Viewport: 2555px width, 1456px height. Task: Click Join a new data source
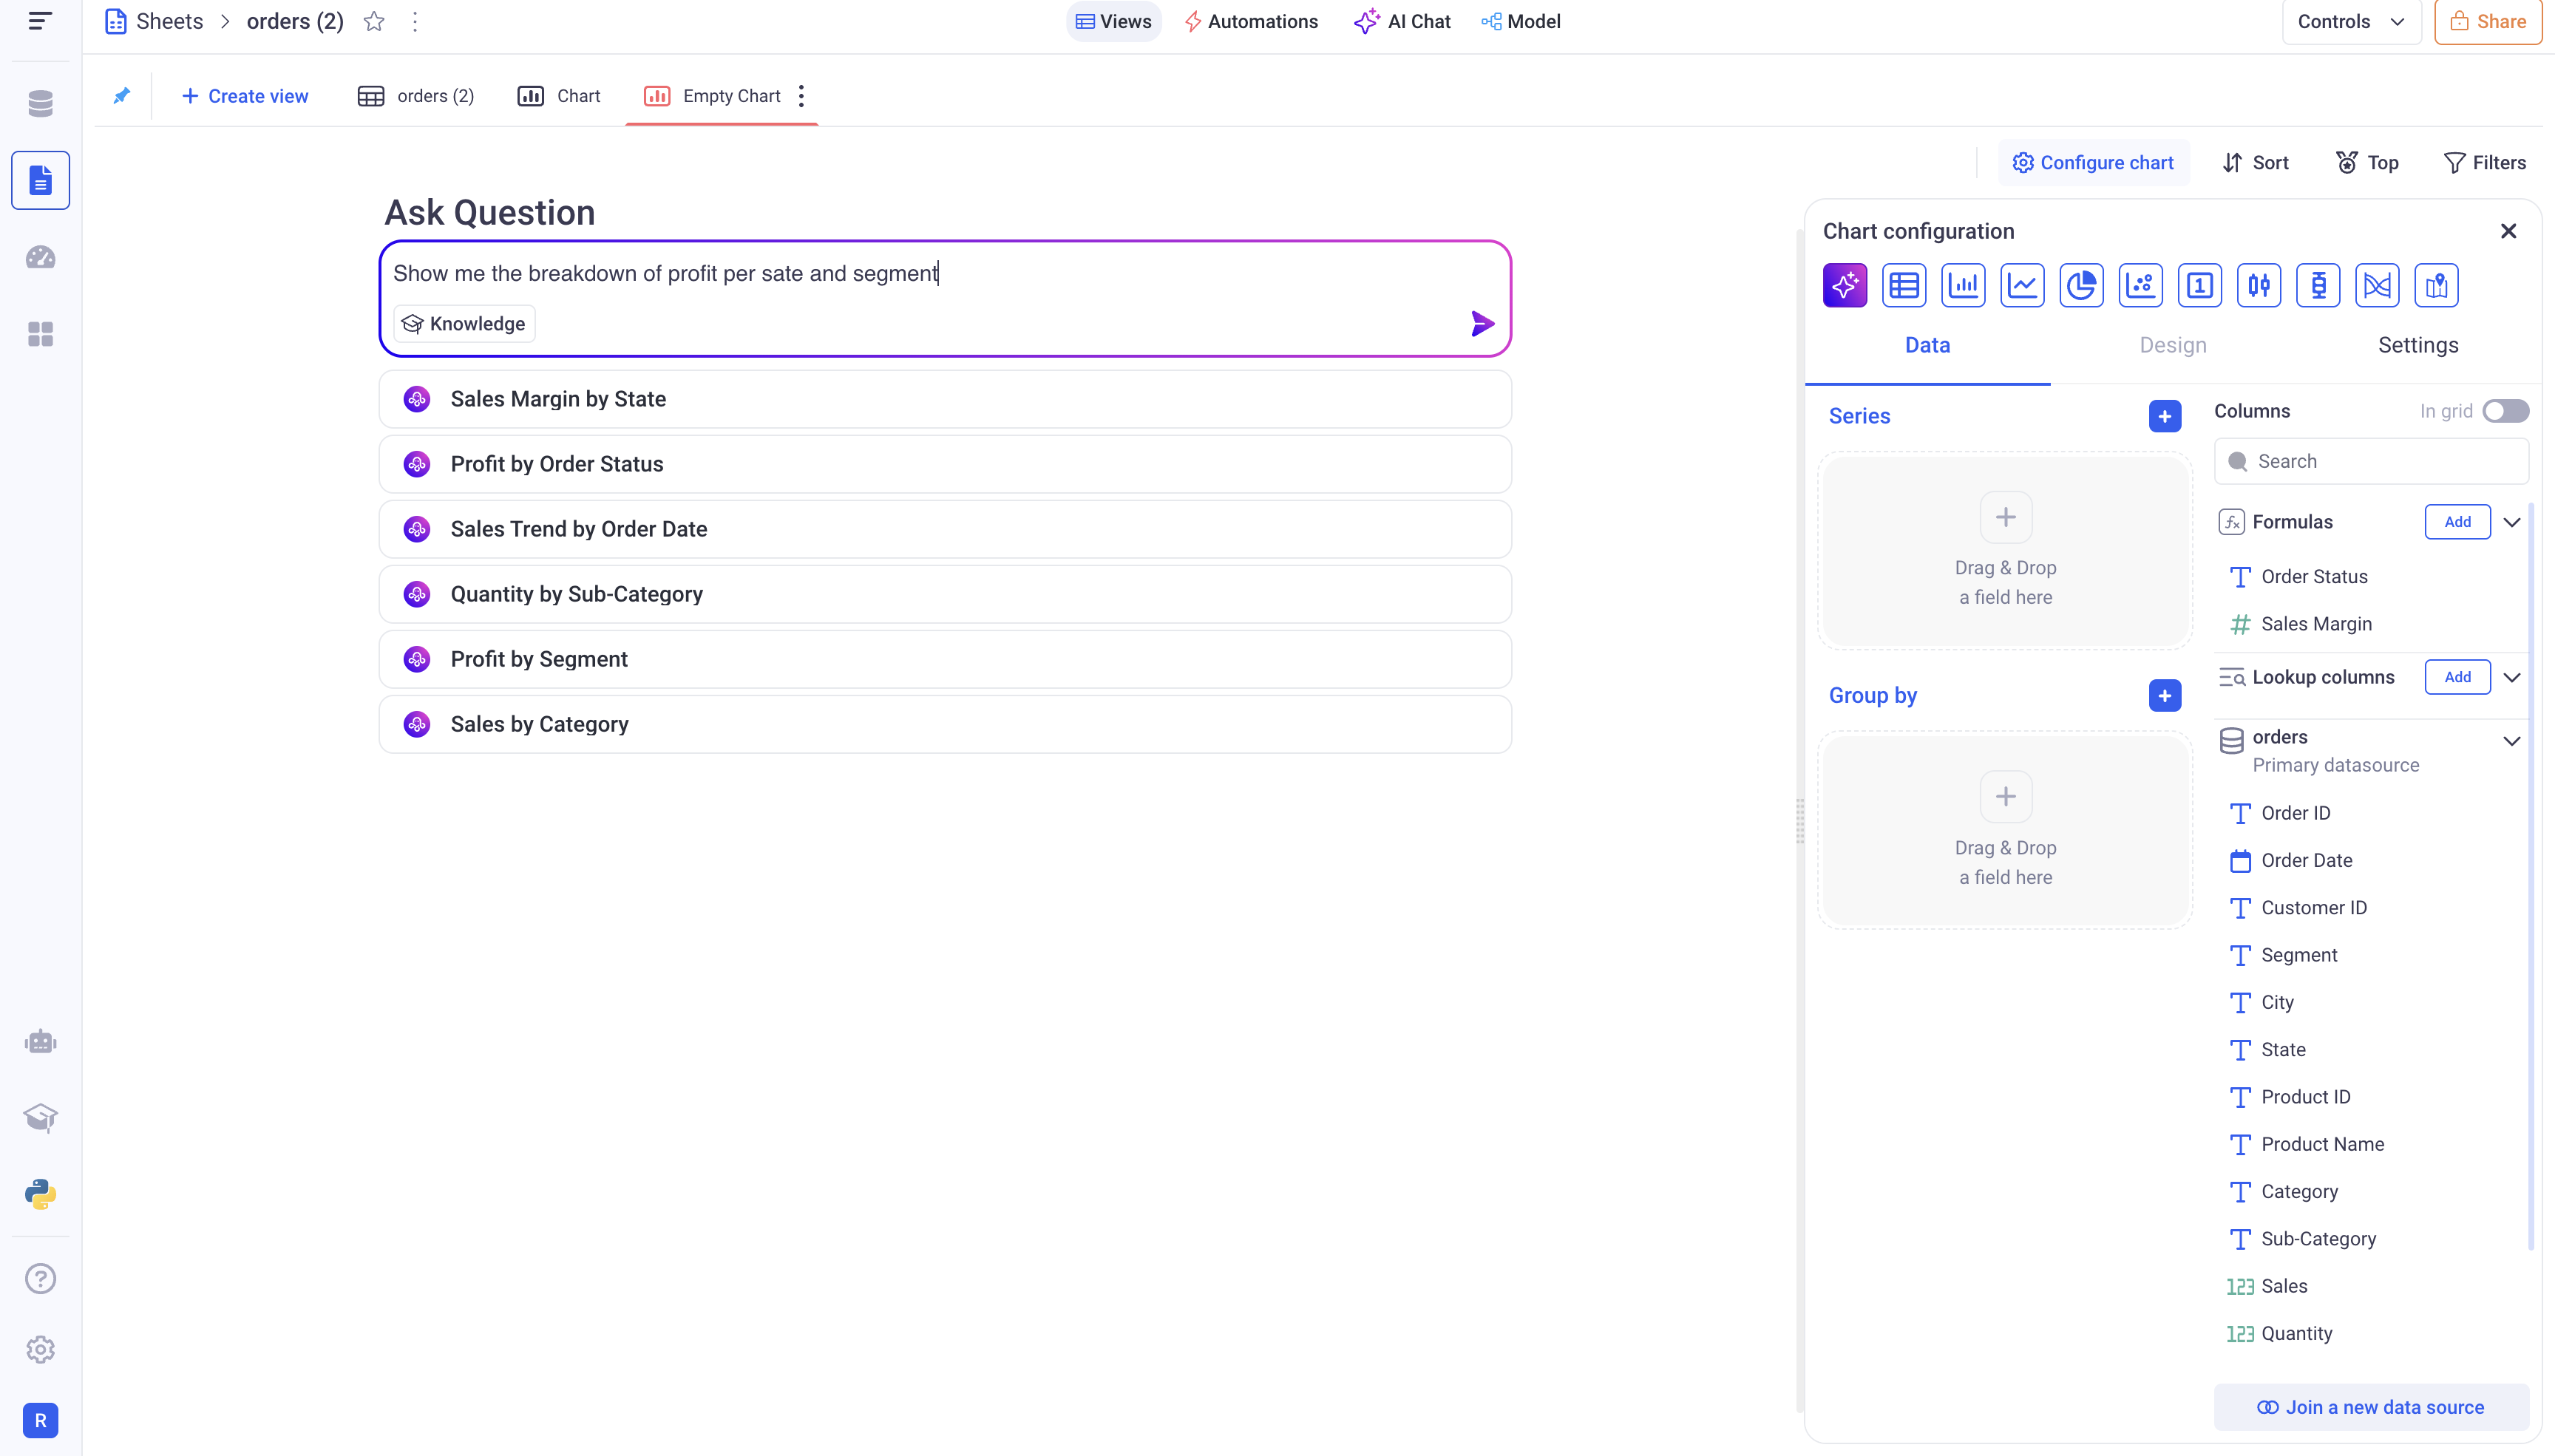[2370, 1407]
